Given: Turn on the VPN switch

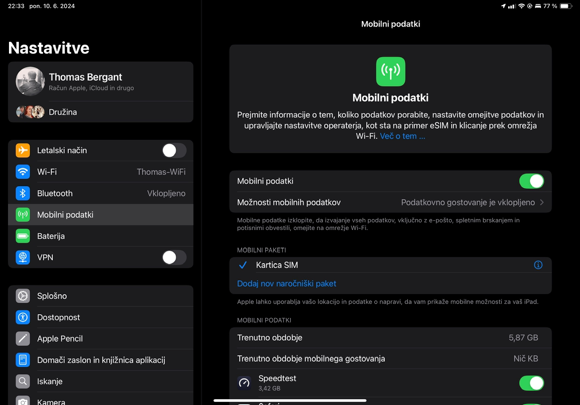Looking at the screenshot, I should point(174,257).
